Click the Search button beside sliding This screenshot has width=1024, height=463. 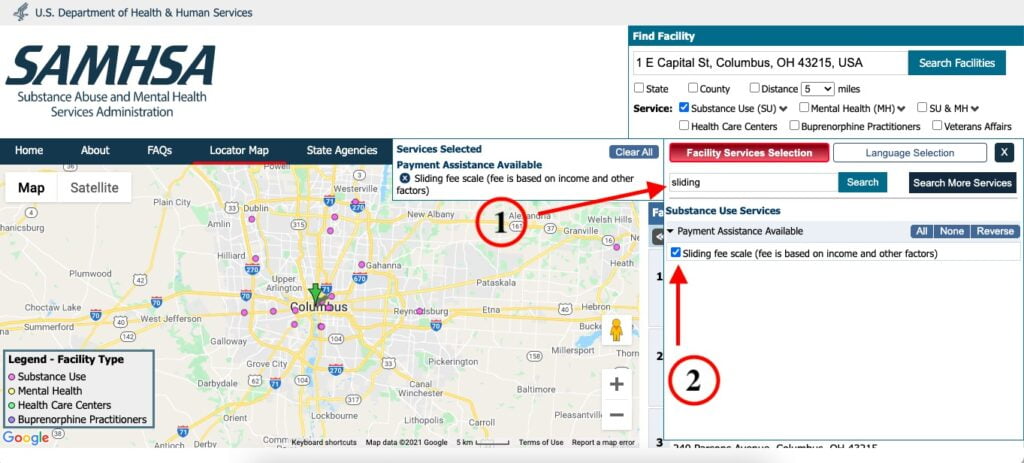coord(863,182)
